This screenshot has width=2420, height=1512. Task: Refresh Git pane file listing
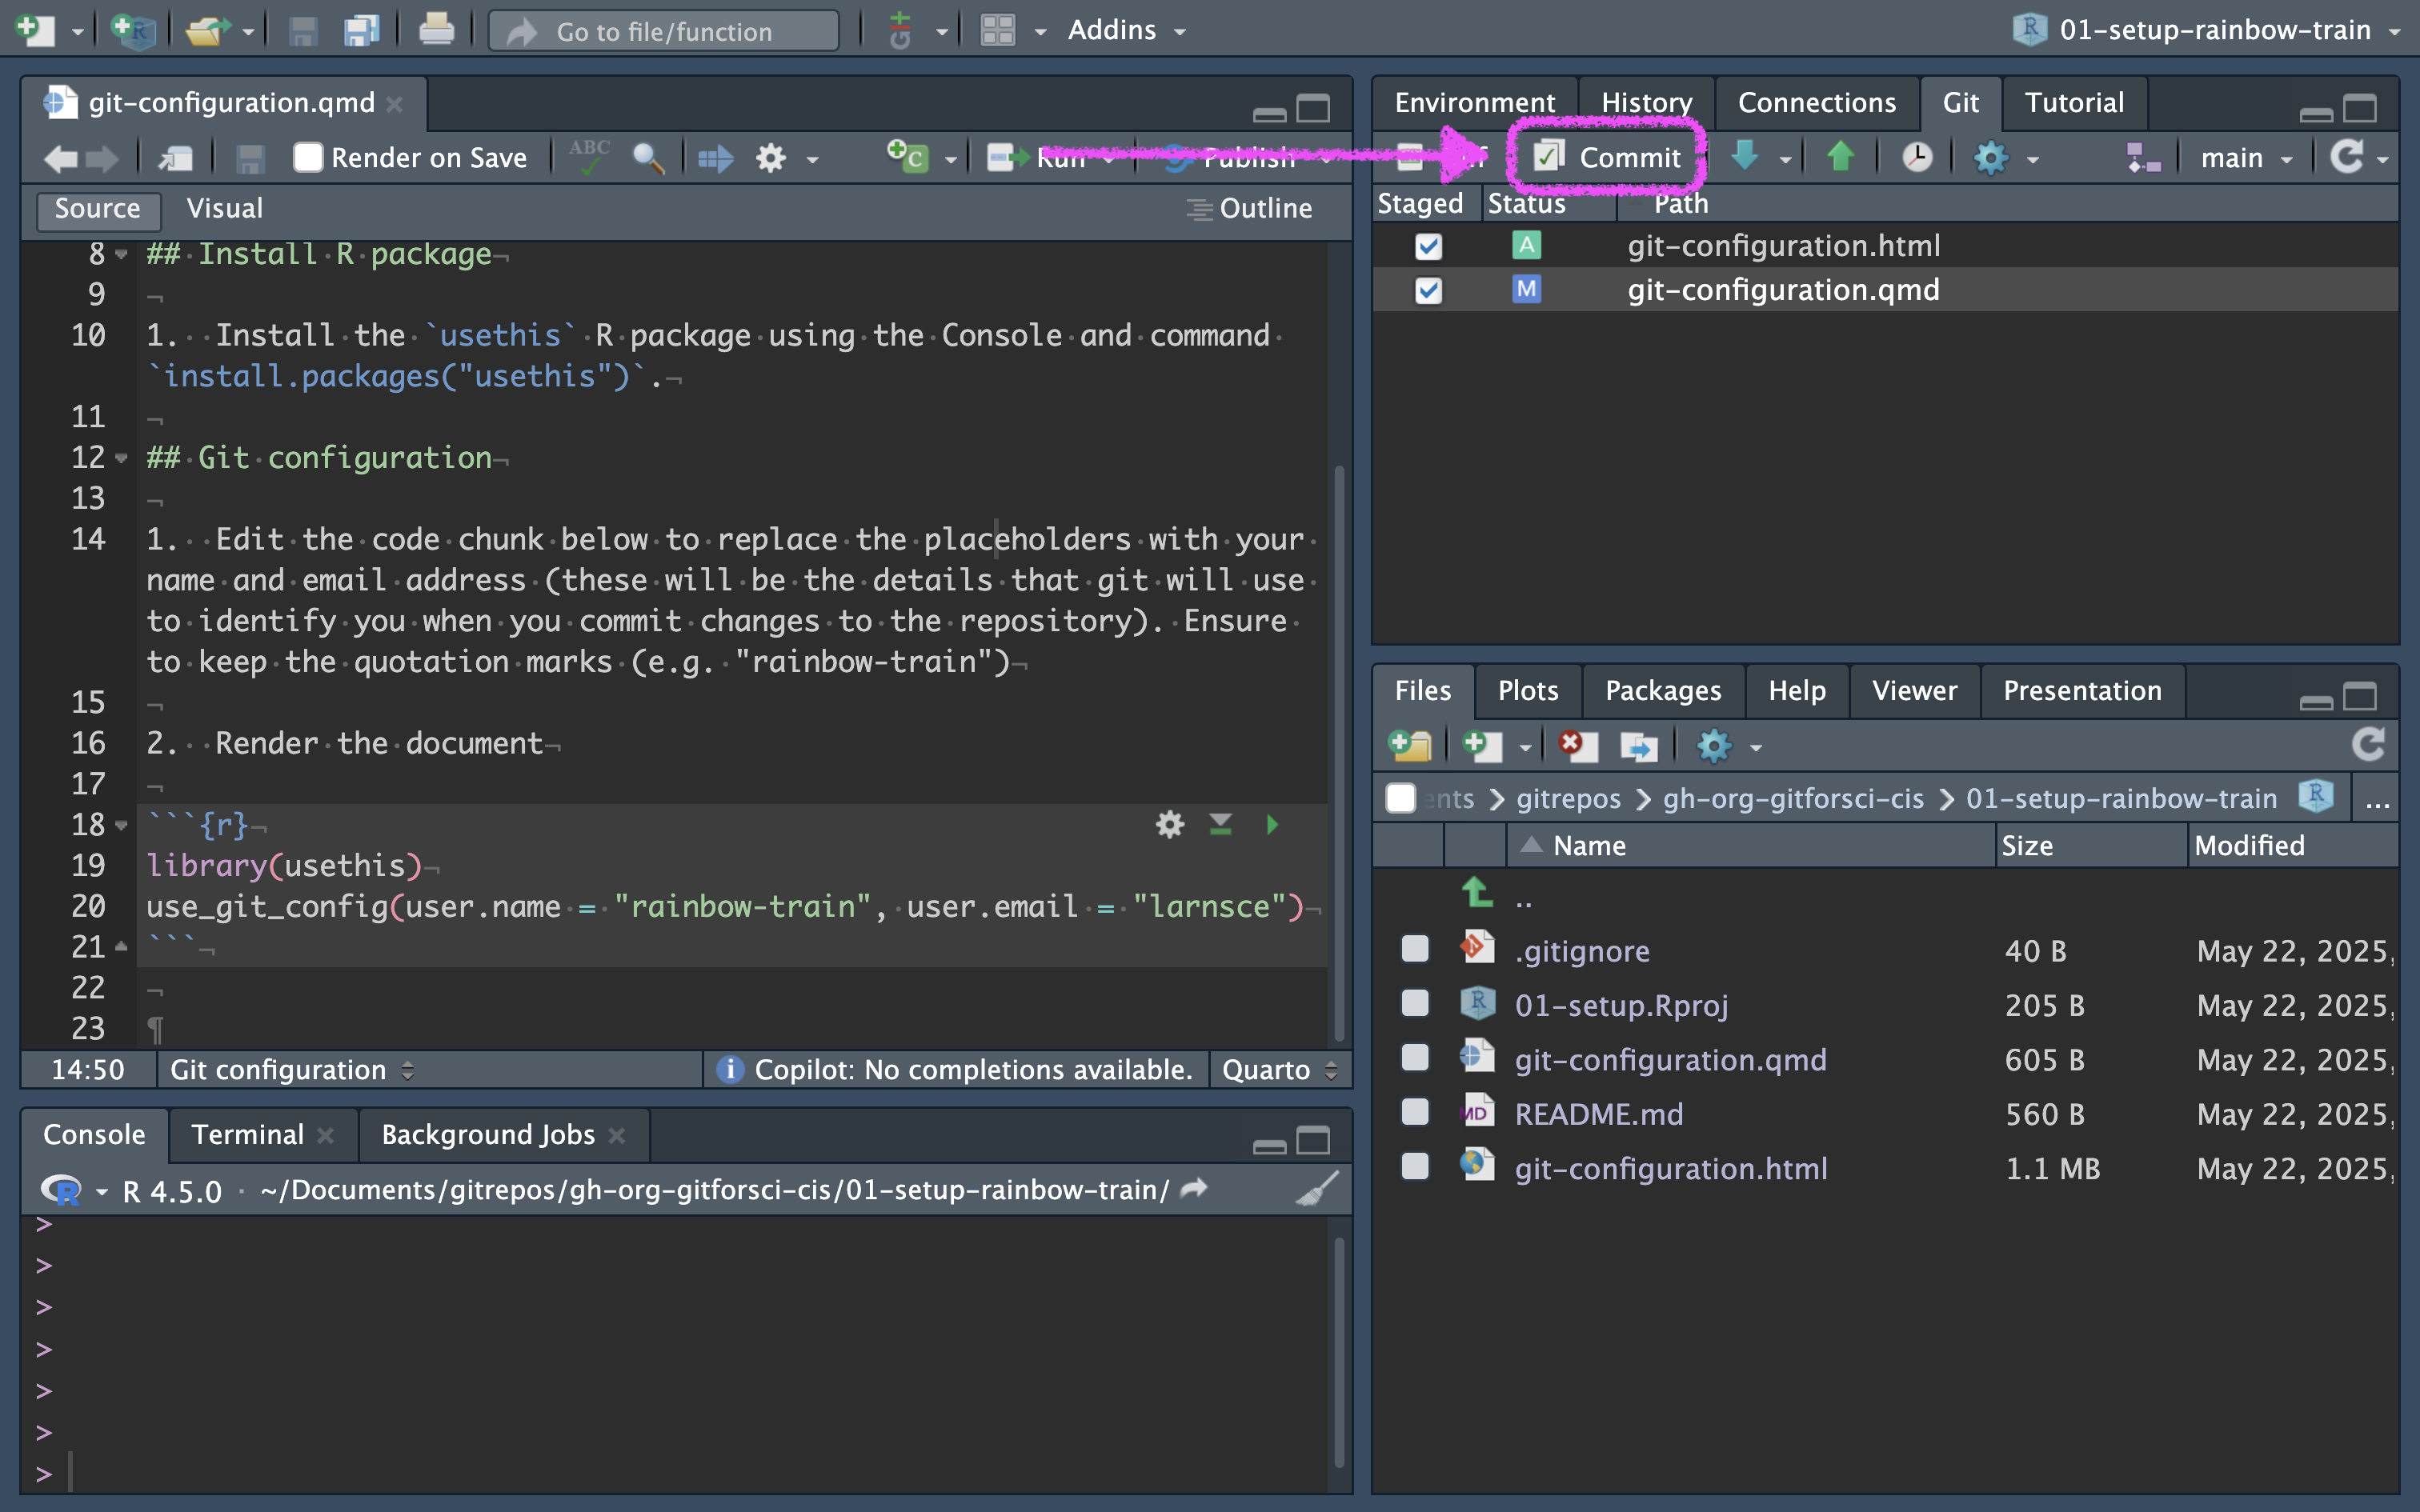tap(2347, 157)
